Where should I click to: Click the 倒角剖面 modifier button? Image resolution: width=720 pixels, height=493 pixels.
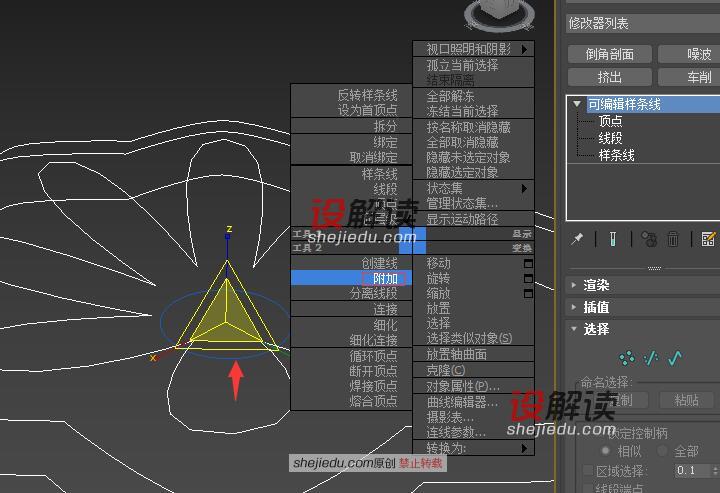[x=610, y=55]
